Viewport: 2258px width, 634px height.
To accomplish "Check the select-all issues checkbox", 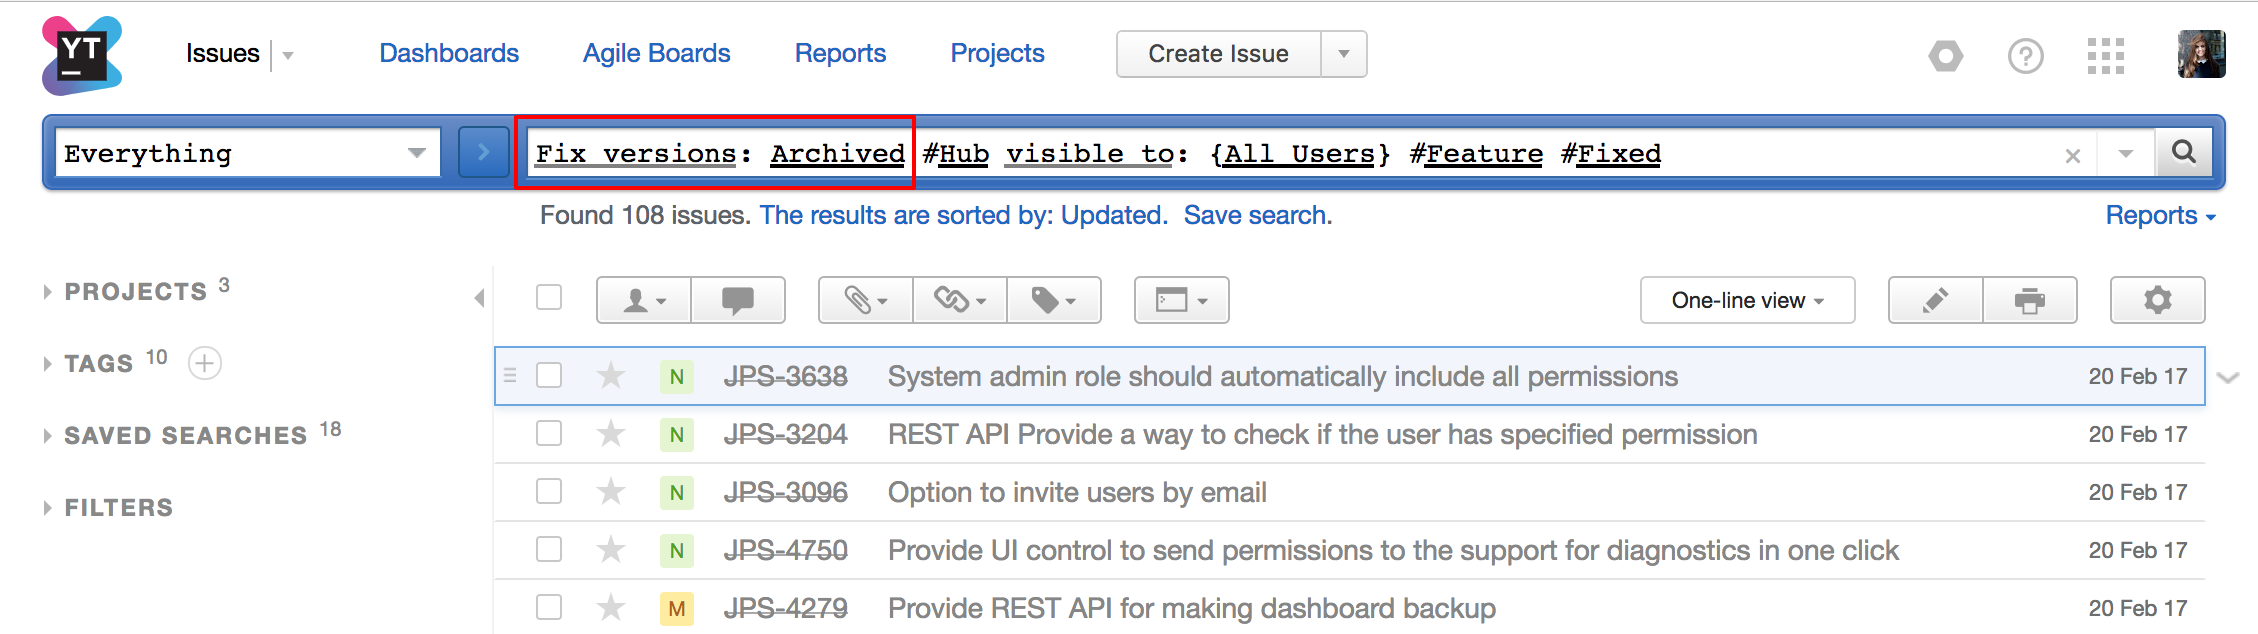I will tap(549, 297).
